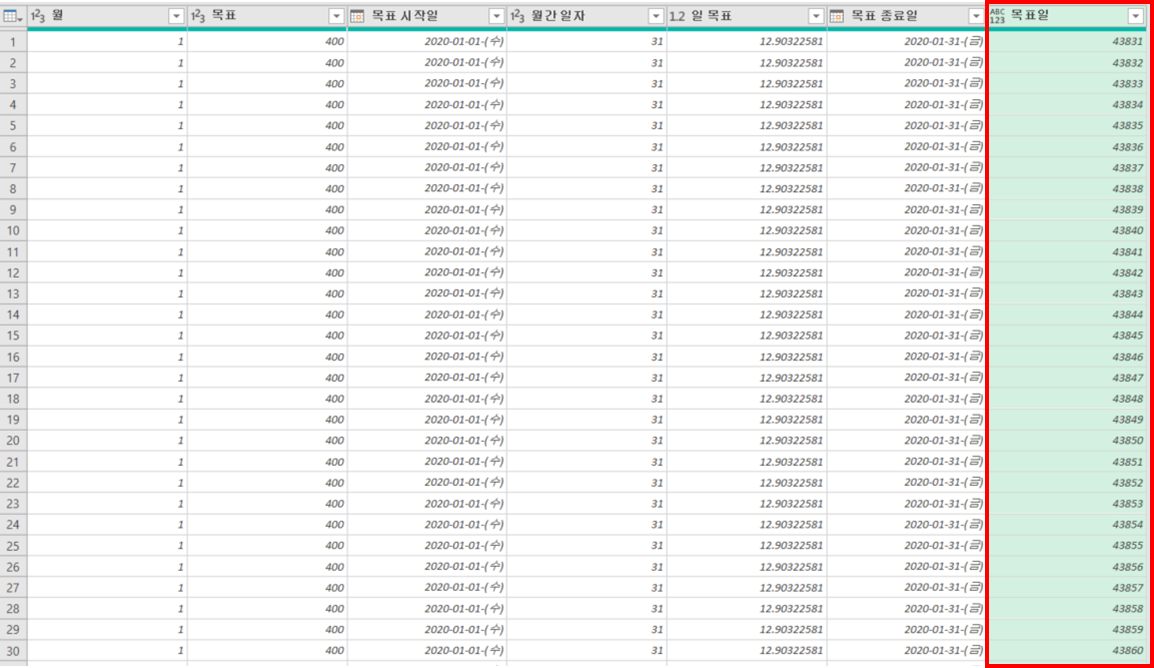Click the cell with value 43838
The image size is (1154, 668).
click(1066, 189)
